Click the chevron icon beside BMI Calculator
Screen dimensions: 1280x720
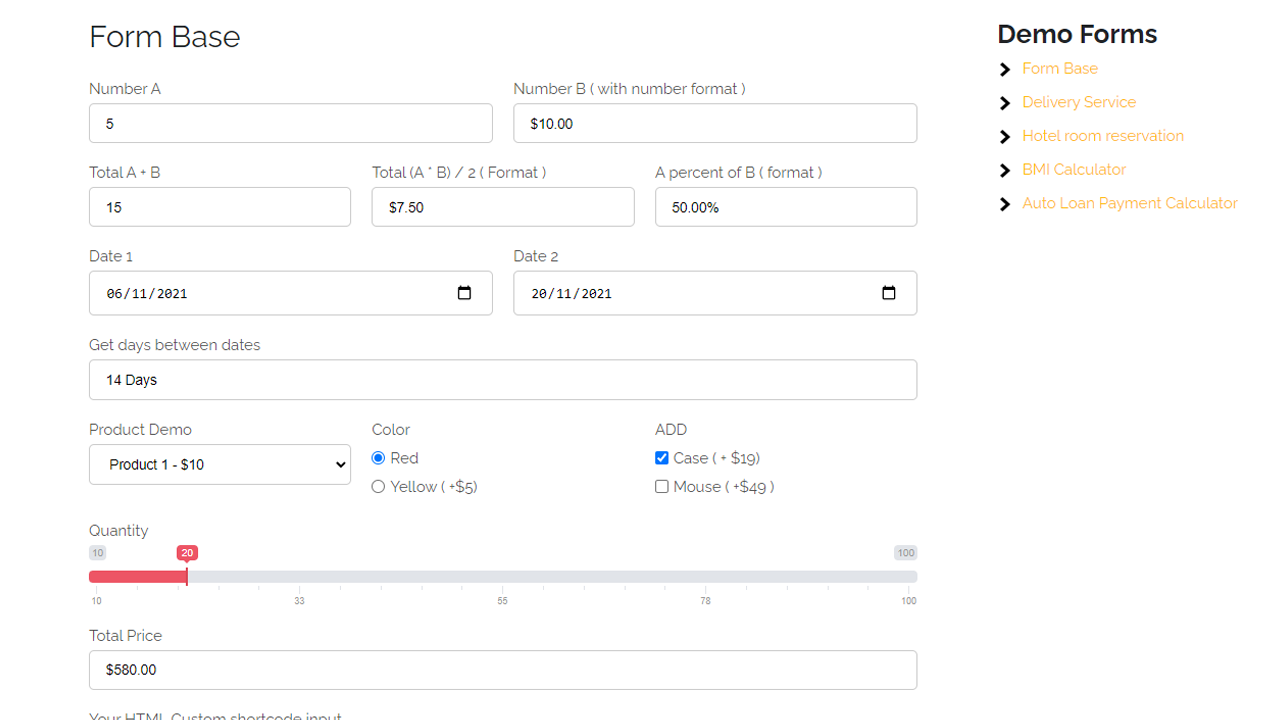click(1005, 170)
